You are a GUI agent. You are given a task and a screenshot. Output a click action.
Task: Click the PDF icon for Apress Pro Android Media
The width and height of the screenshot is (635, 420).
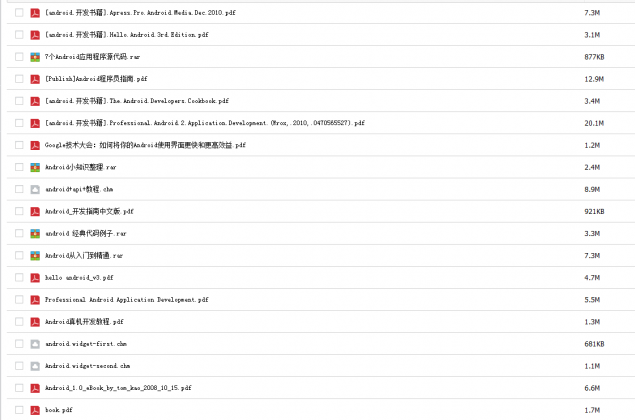click(x=35, y=13)
